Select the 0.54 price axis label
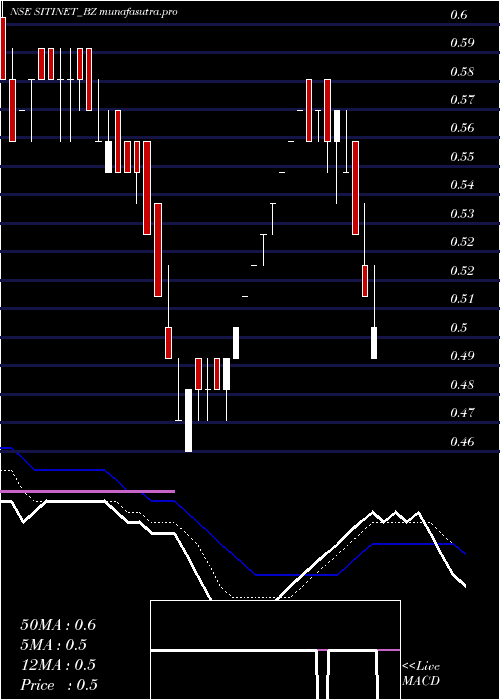The height and width of the screenshot is (700, 500). pos(461,185)
